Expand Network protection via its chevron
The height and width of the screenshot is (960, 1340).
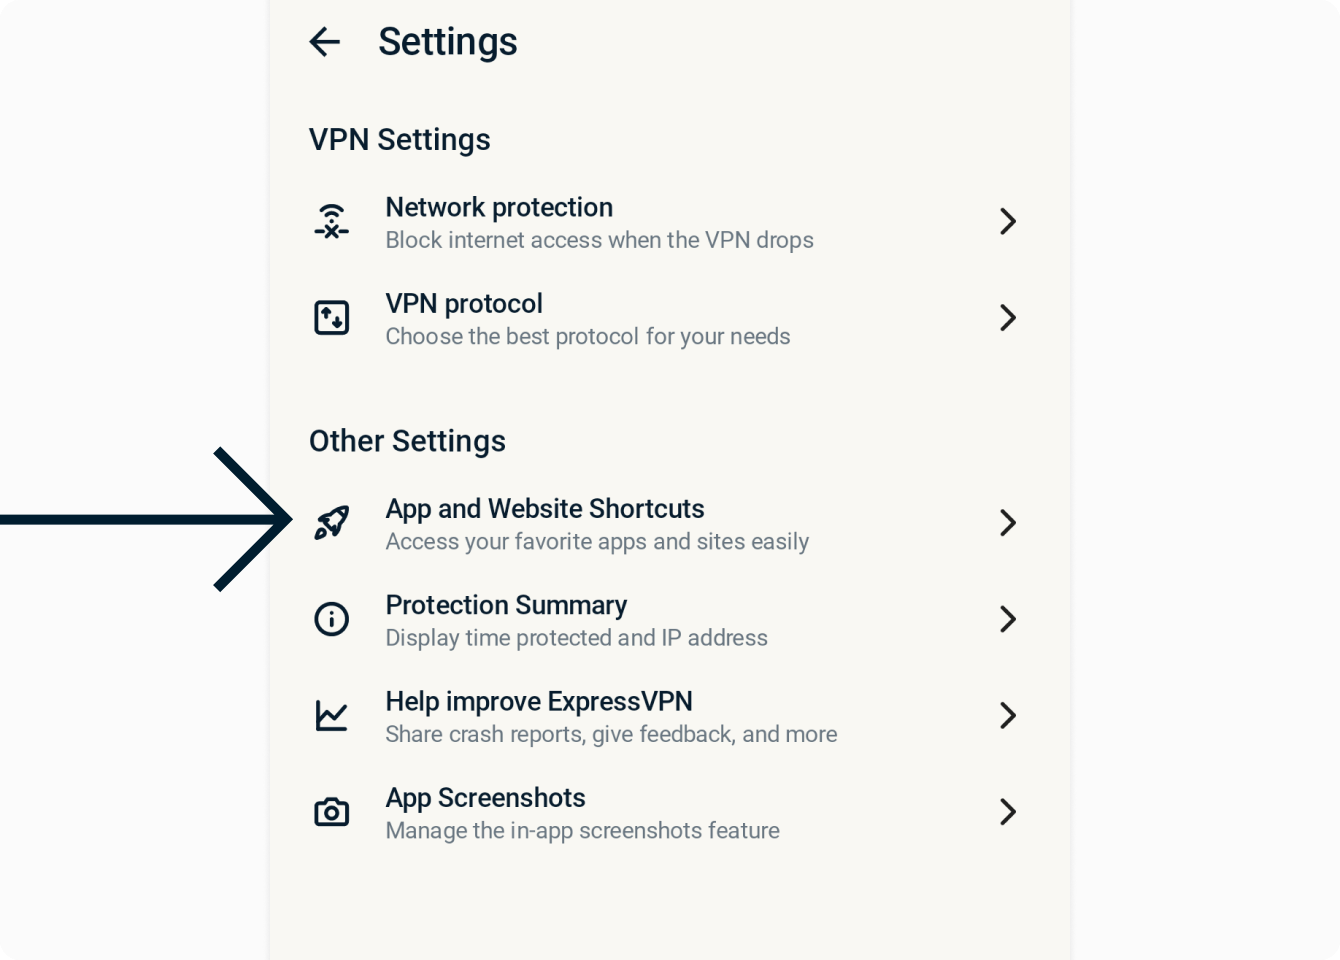point(1008,222)
